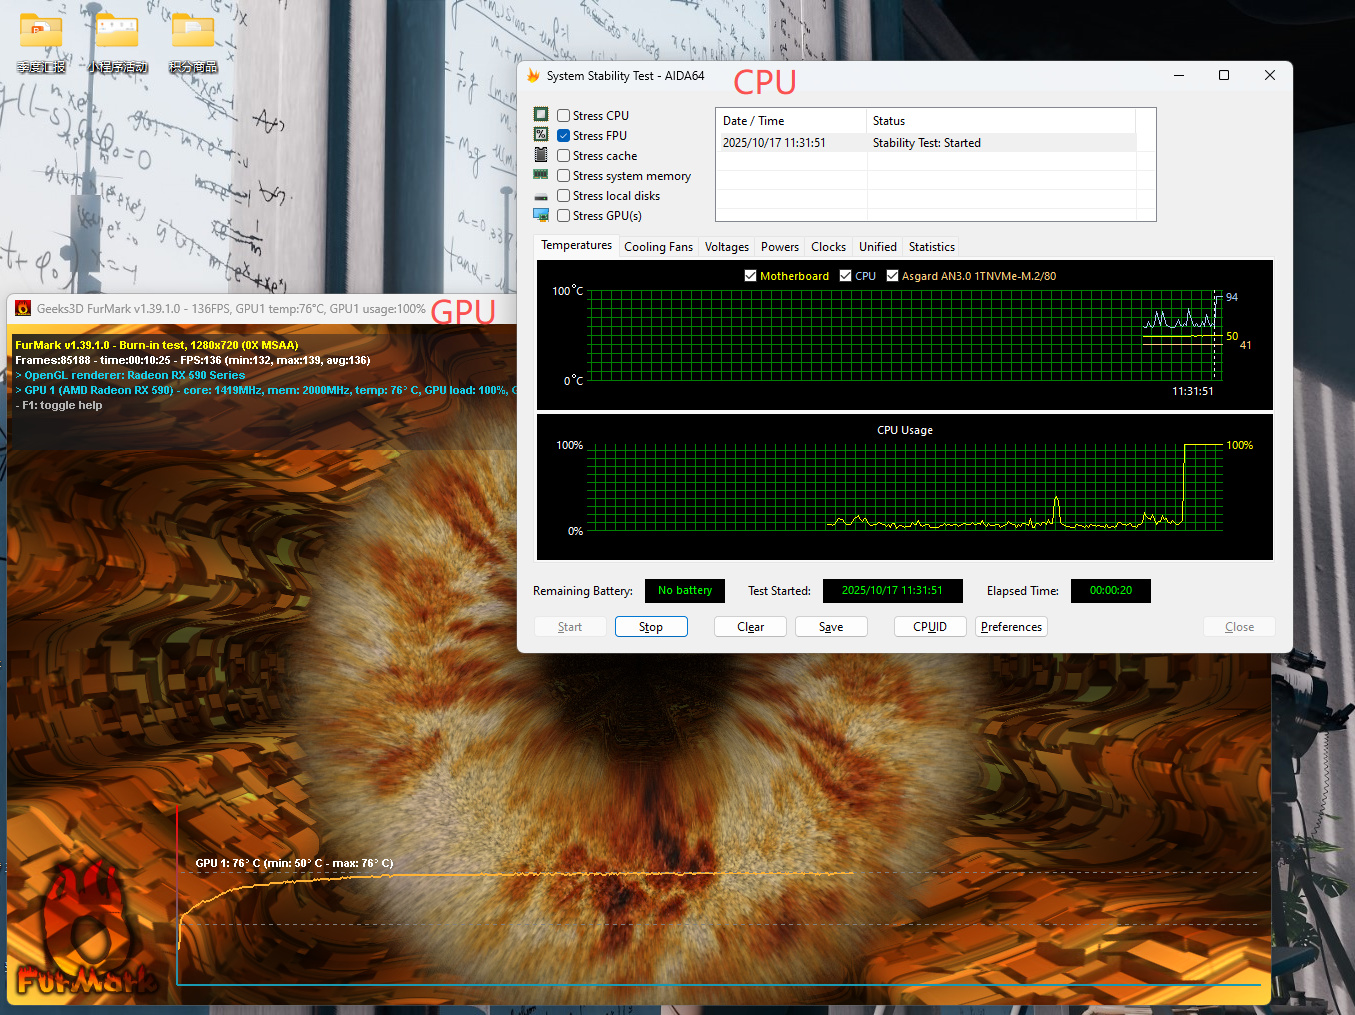The image size is (1355, 1015).
Task: Open the Voltages tab
Action: click(x=727, y=247)
